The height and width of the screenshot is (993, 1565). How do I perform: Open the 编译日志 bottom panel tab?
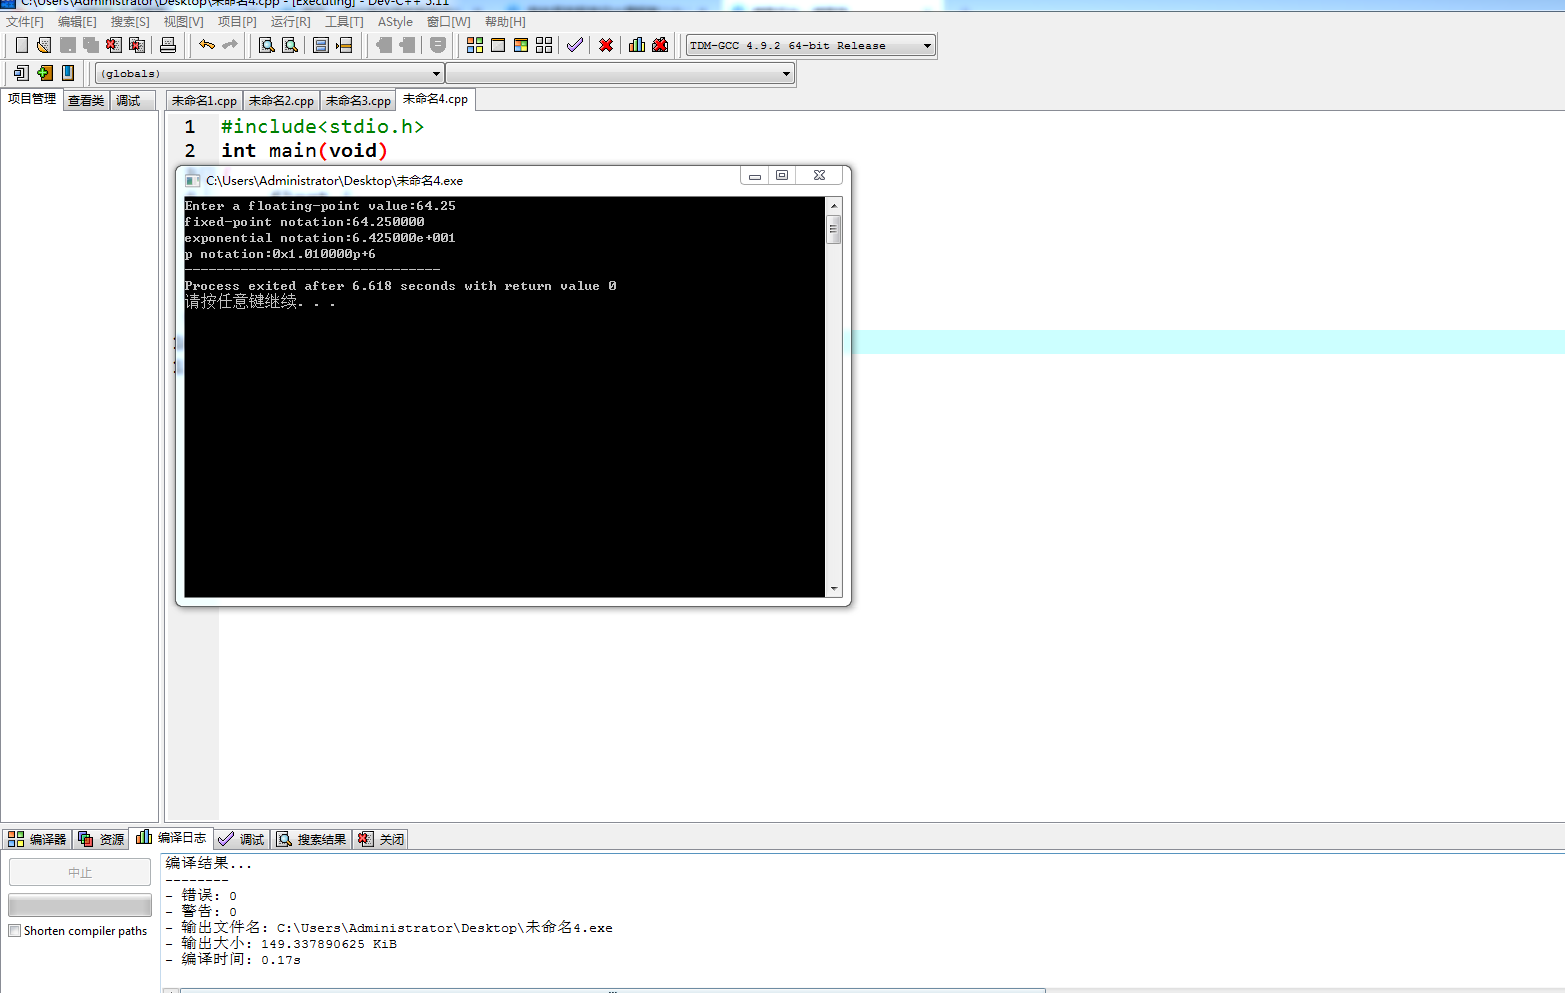(171, 838)
